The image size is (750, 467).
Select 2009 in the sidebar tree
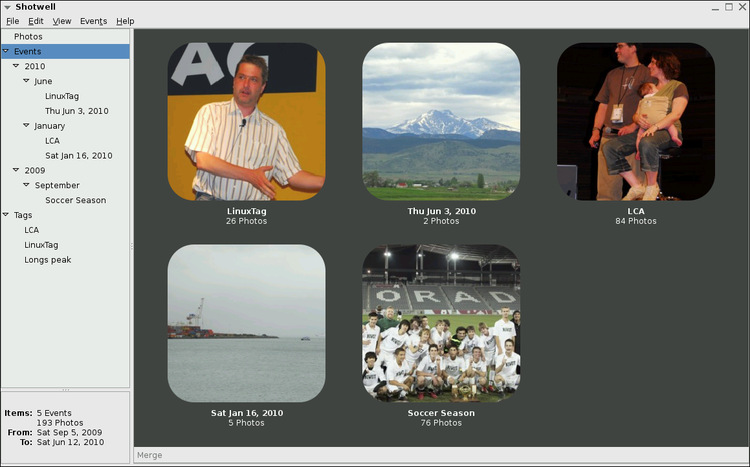(35, 170)
